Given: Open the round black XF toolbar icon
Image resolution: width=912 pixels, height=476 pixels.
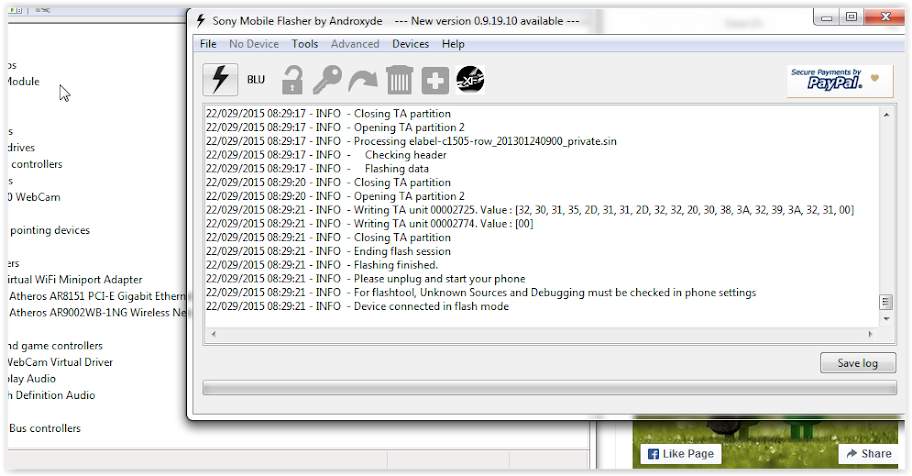Looking at the screenshot, I should point(470,80).
